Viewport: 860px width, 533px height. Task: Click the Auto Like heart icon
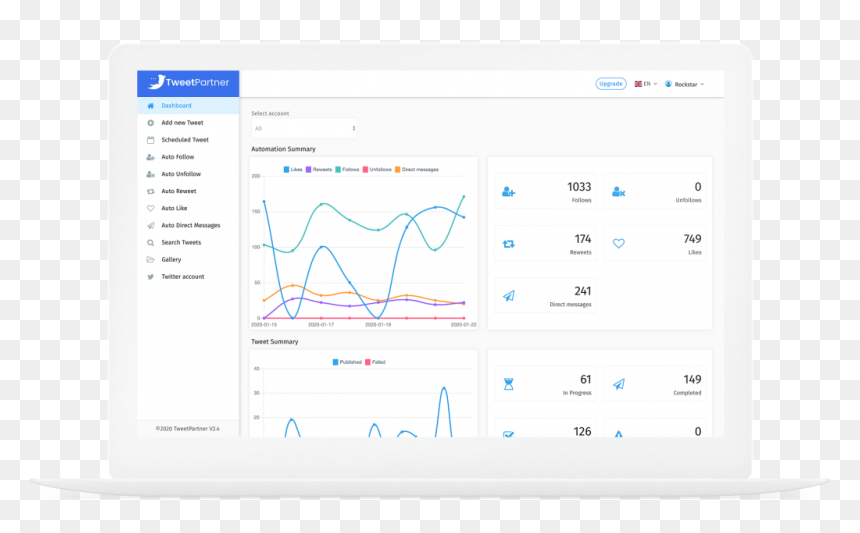coord(150,208)
